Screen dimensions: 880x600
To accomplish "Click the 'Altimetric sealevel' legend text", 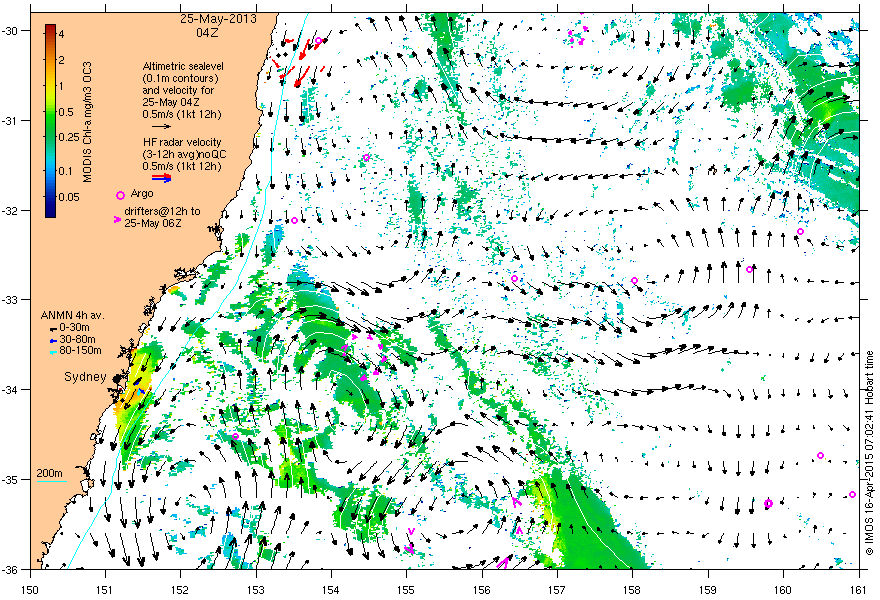I will (x=183, y=66).
